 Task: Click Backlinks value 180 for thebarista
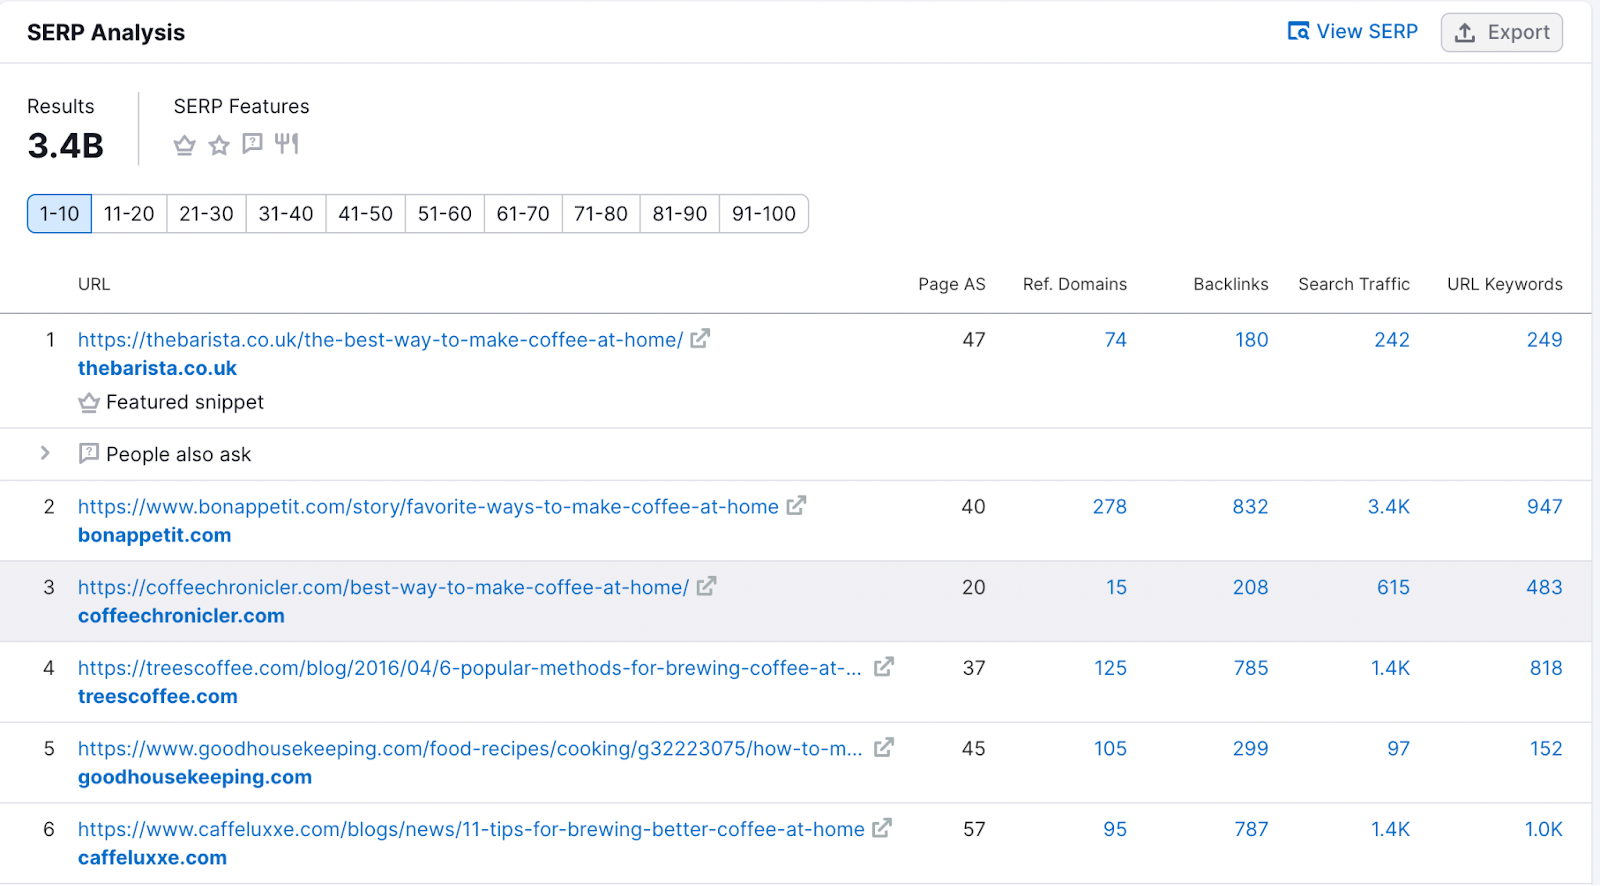pos(1251,340)
